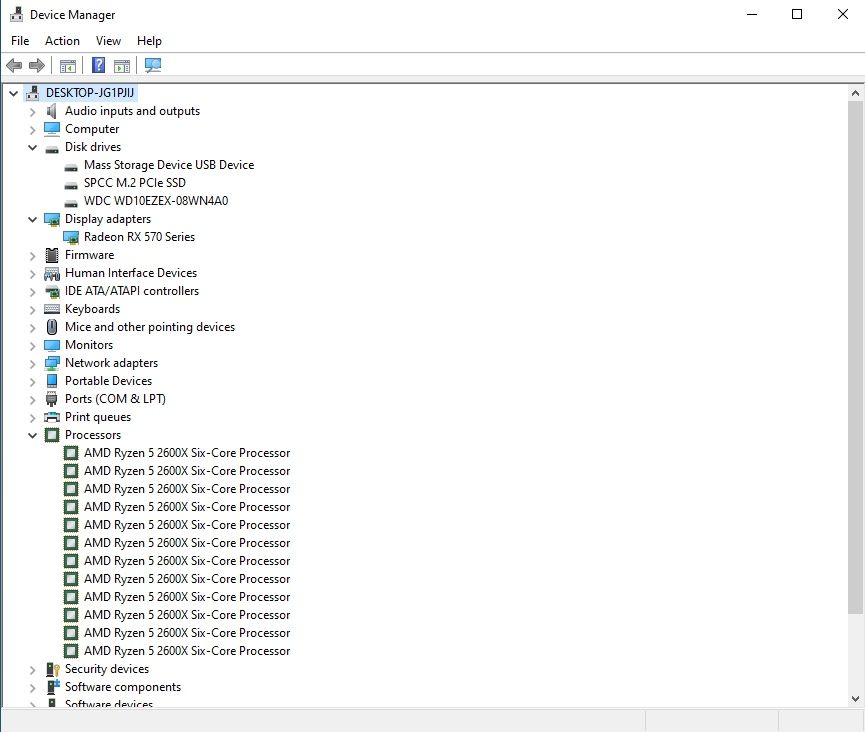
Task: Click the Disk drives category icon
Action: [x=52, y=148]
